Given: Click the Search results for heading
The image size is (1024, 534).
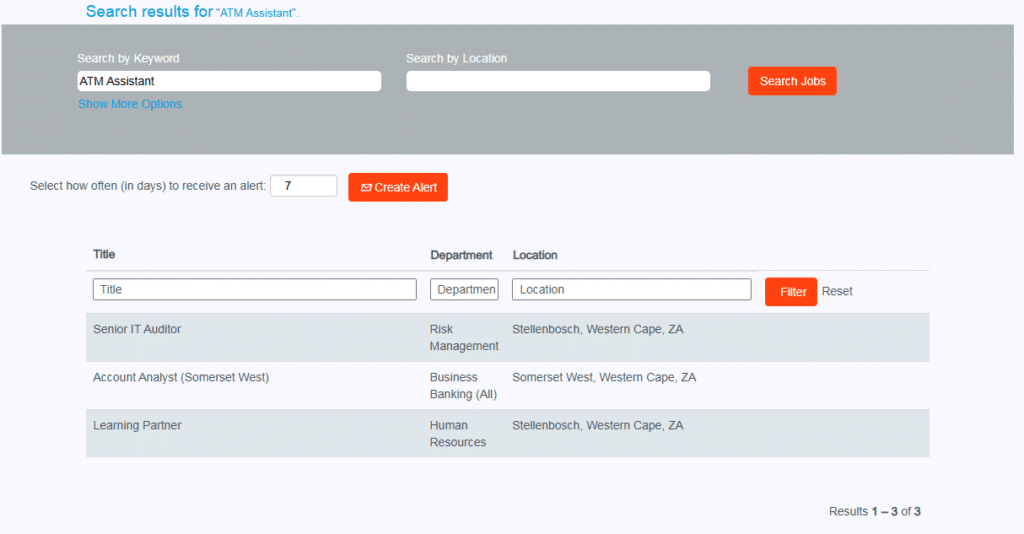Looking at the screenshot, I should (192, 12).
